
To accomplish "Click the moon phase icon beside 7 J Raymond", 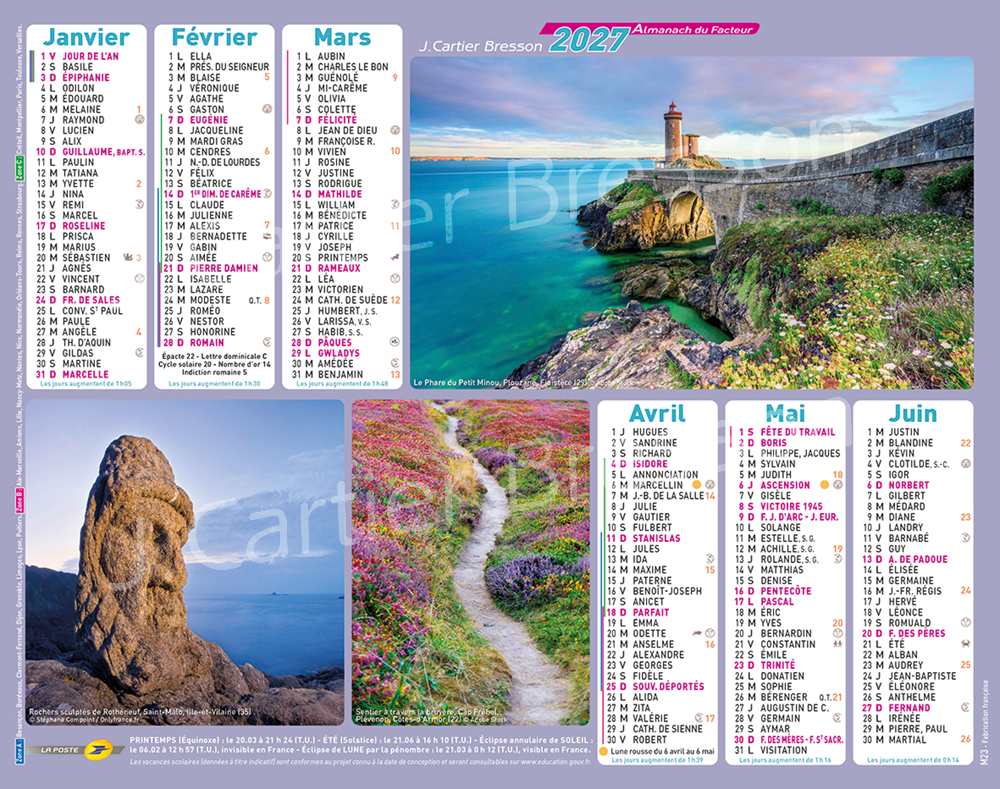I will (x=139, y=120).
